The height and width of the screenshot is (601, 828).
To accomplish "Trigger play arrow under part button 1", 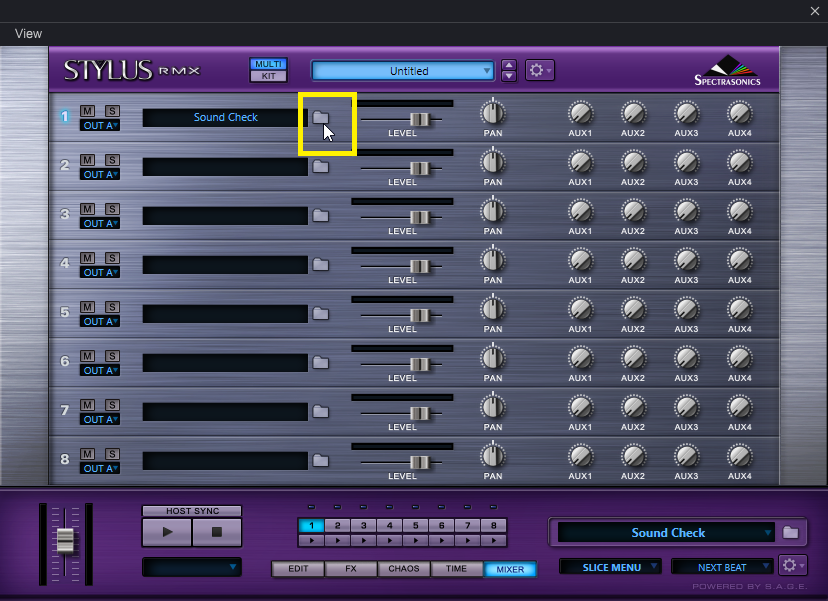I will point(312,540).
